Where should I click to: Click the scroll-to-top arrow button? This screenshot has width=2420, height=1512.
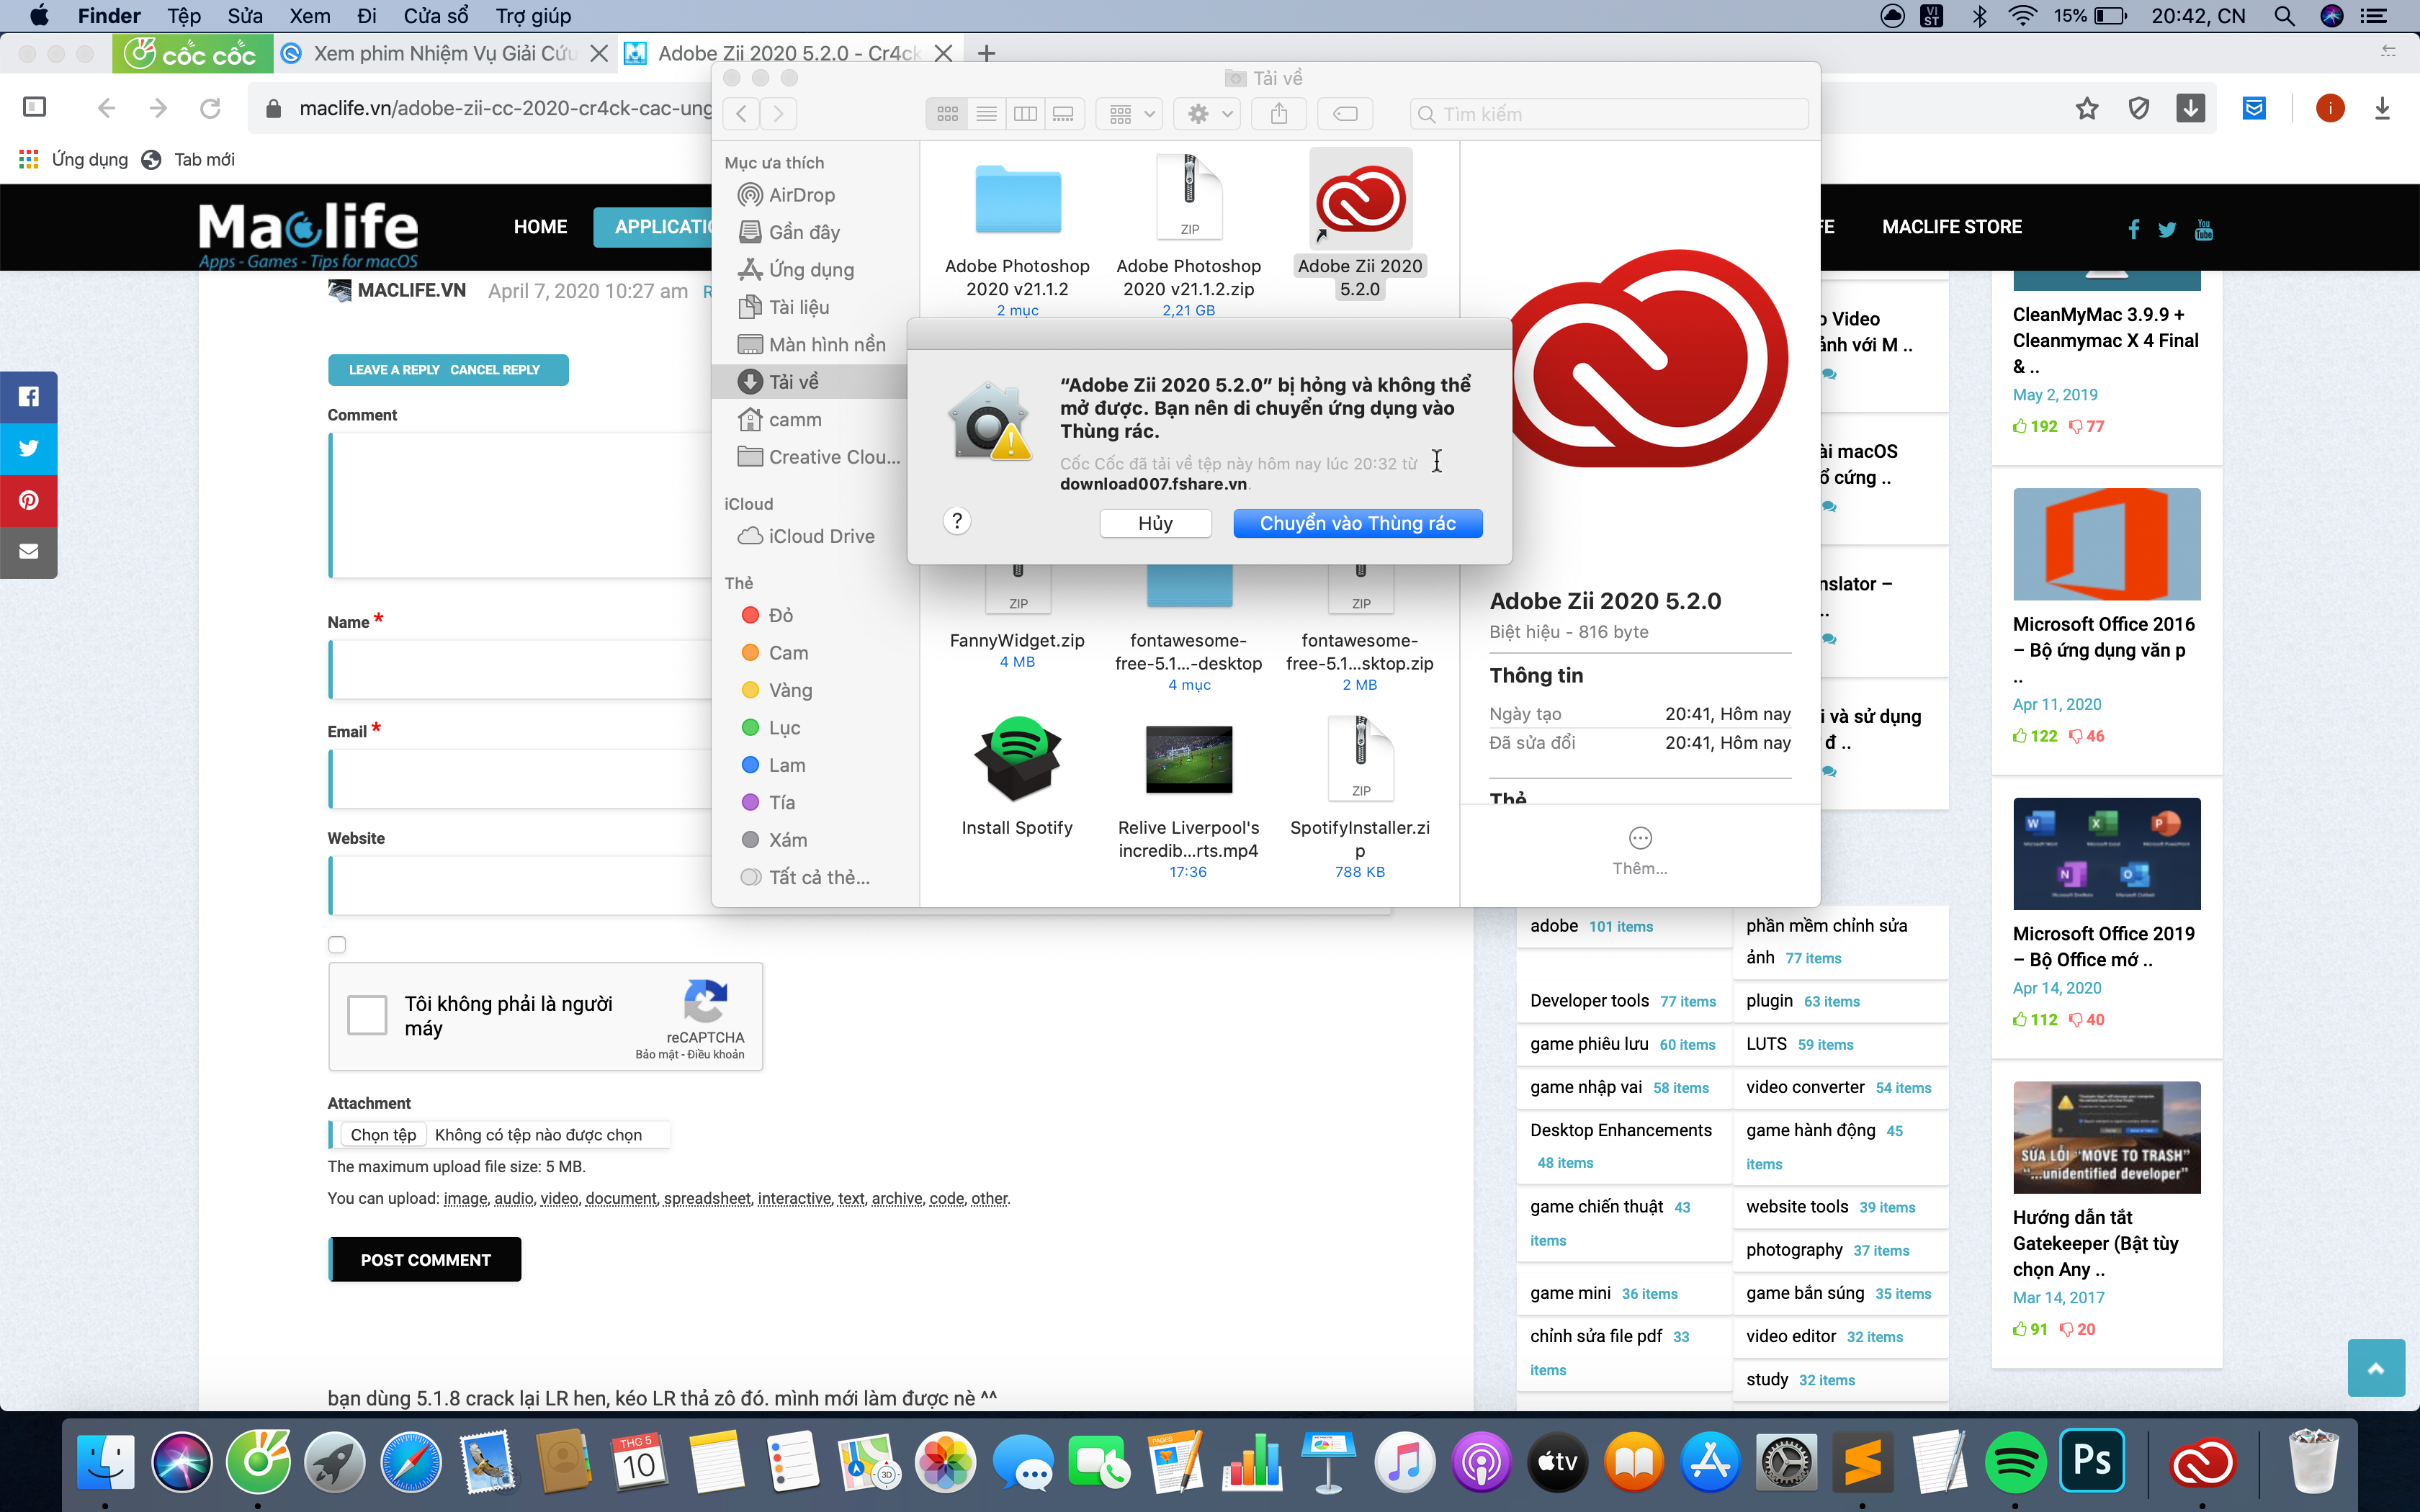pos(2376,1368)
